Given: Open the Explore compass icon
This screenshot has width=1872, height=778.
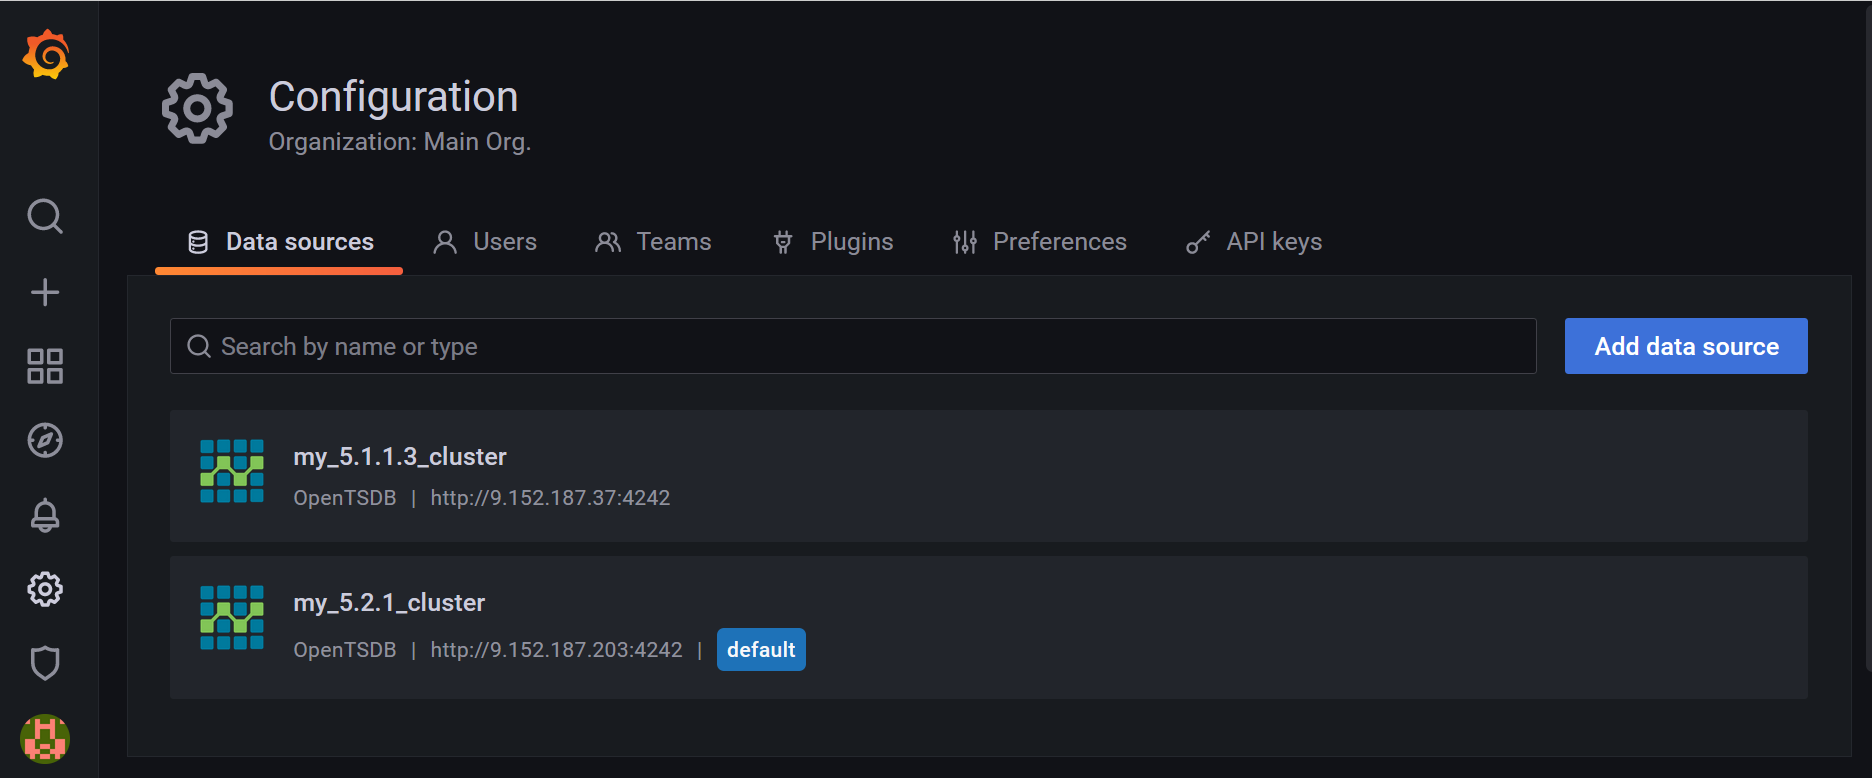Looking at the screenshot, I should coord(45,440).
